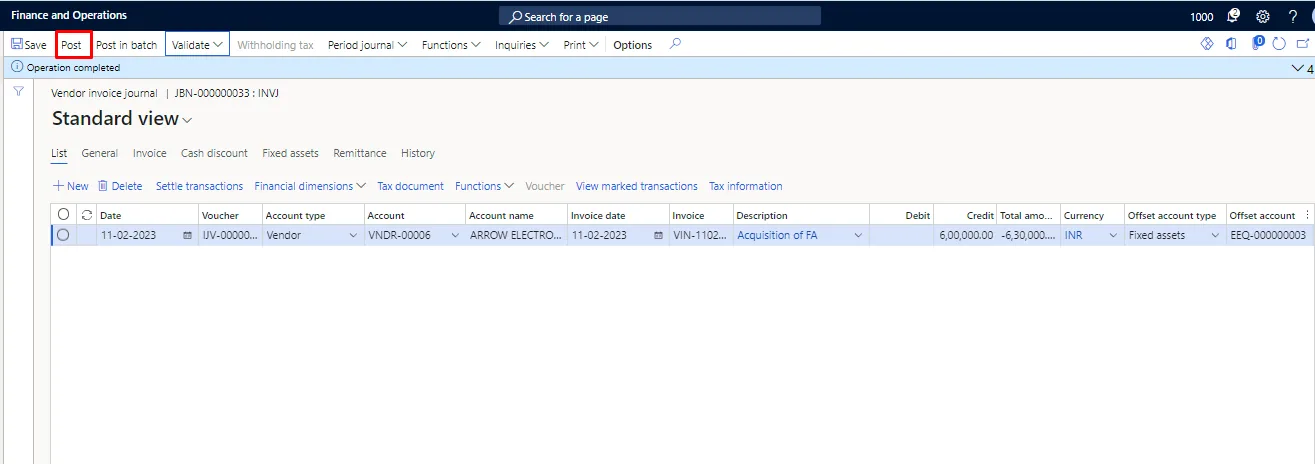Expand the Description Acquisition of FA dropdown
Viewport: 1315px width, 464px height.
point(858,236)
